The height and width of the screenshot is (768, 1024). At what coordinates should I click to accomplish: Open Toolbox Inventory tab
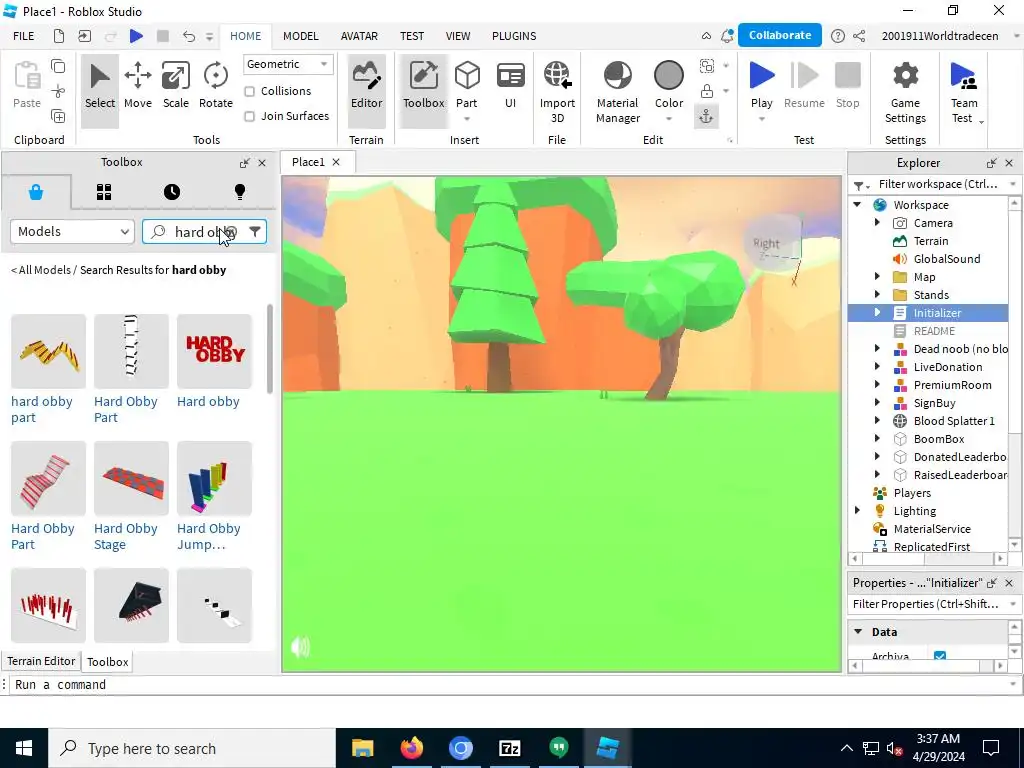[x=104, y=192]
